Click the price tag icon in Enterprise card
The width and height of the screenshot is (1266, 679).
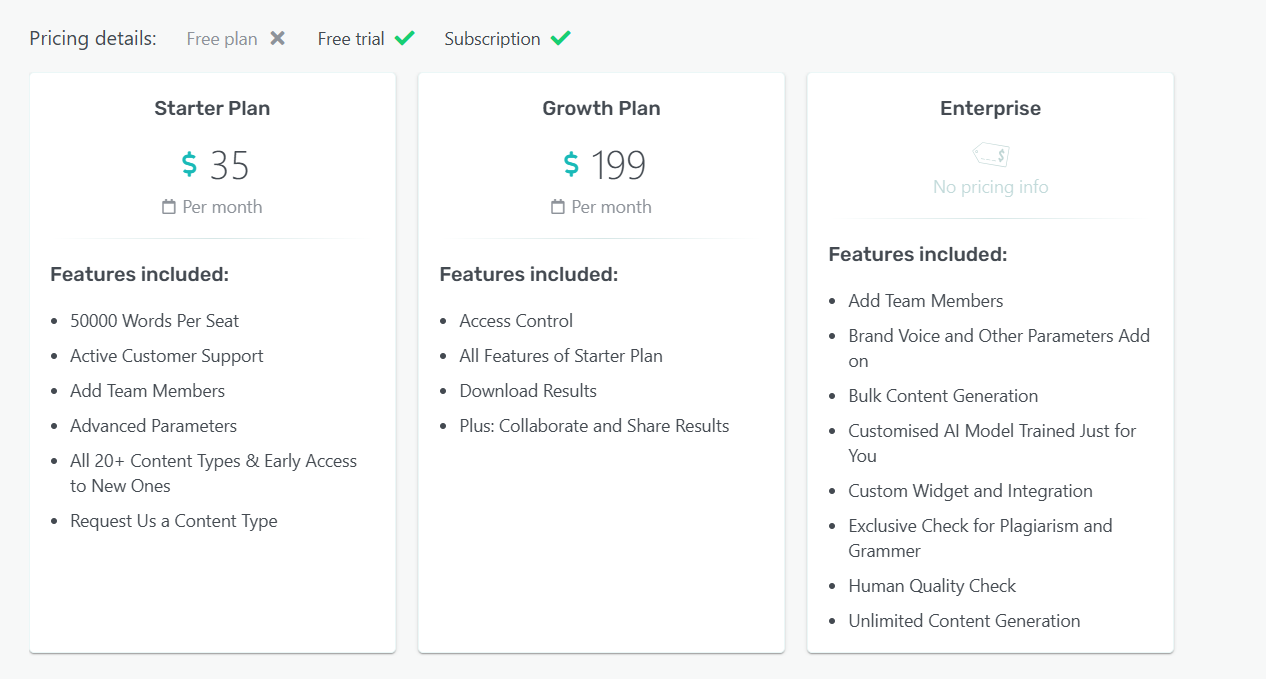[991, 154]
